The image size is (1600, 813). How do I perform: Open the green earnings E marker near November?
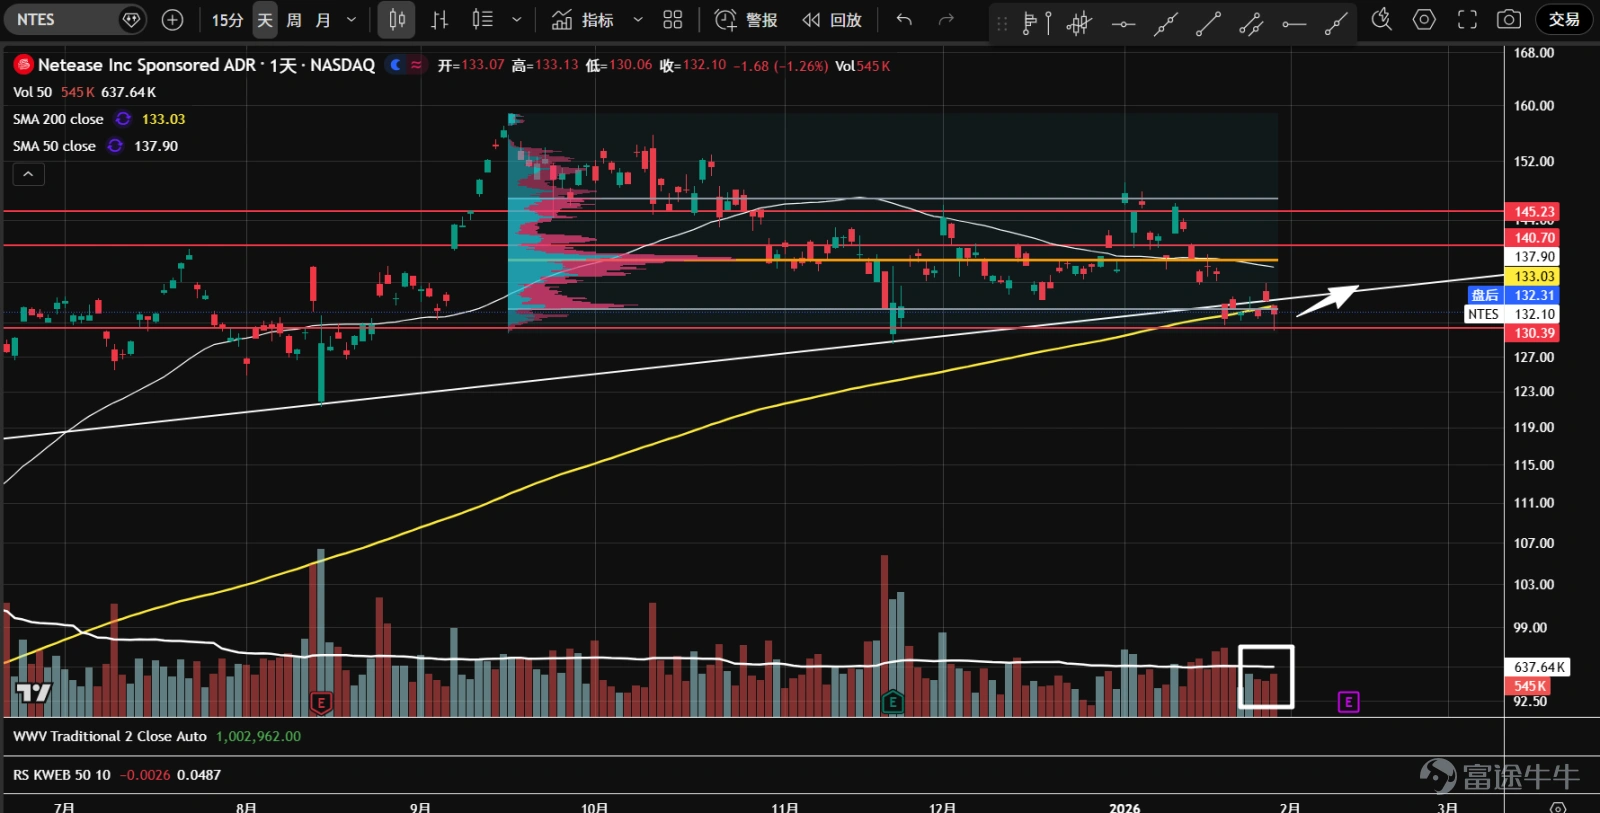coord(892,703)
